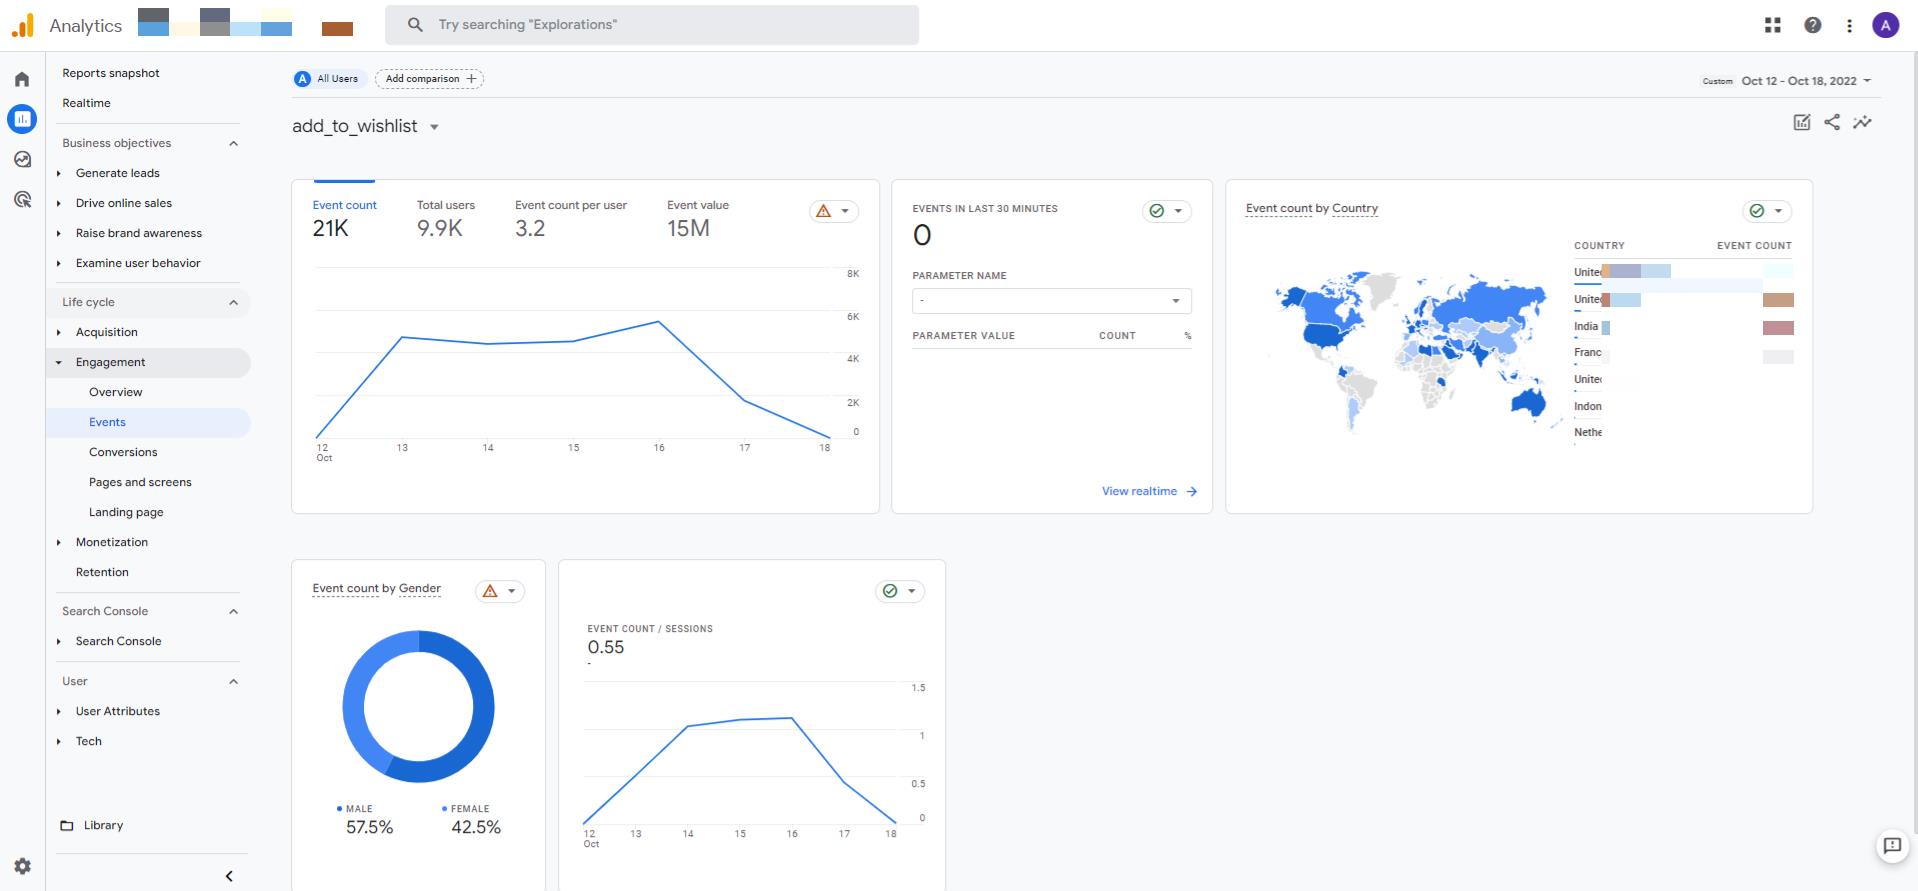Open the Advertising icon in left rail
1918x891 pixels.
[22, 199]
